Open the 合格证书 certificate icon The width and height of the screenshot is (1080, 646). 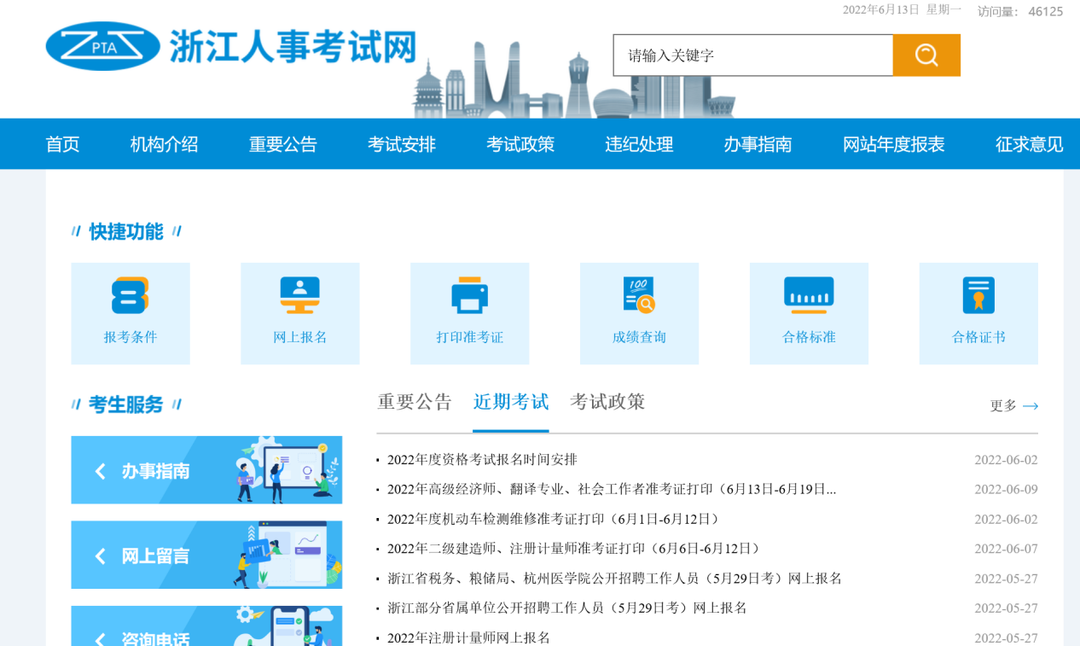click(978, 295)
